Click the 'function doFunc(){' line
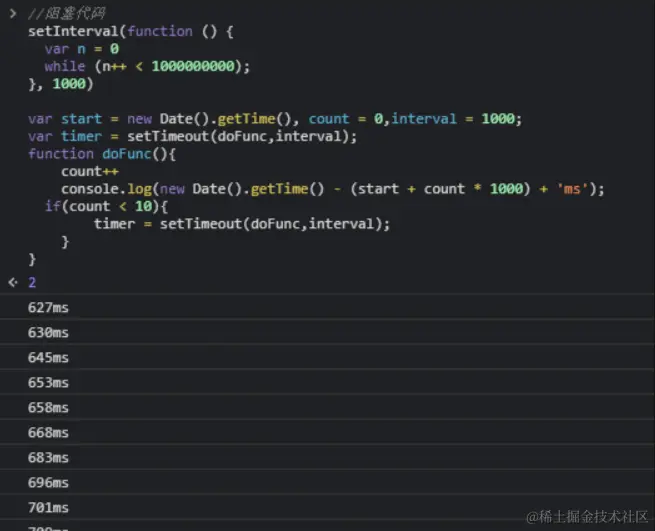 [102, 154]
